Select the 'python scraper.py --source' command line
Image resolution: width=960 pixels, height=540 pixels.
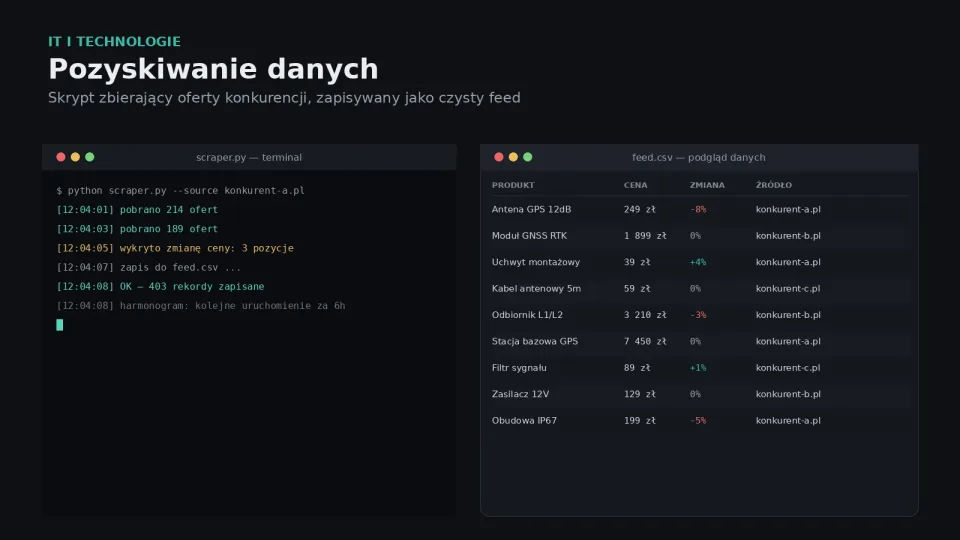pos(180,190)
